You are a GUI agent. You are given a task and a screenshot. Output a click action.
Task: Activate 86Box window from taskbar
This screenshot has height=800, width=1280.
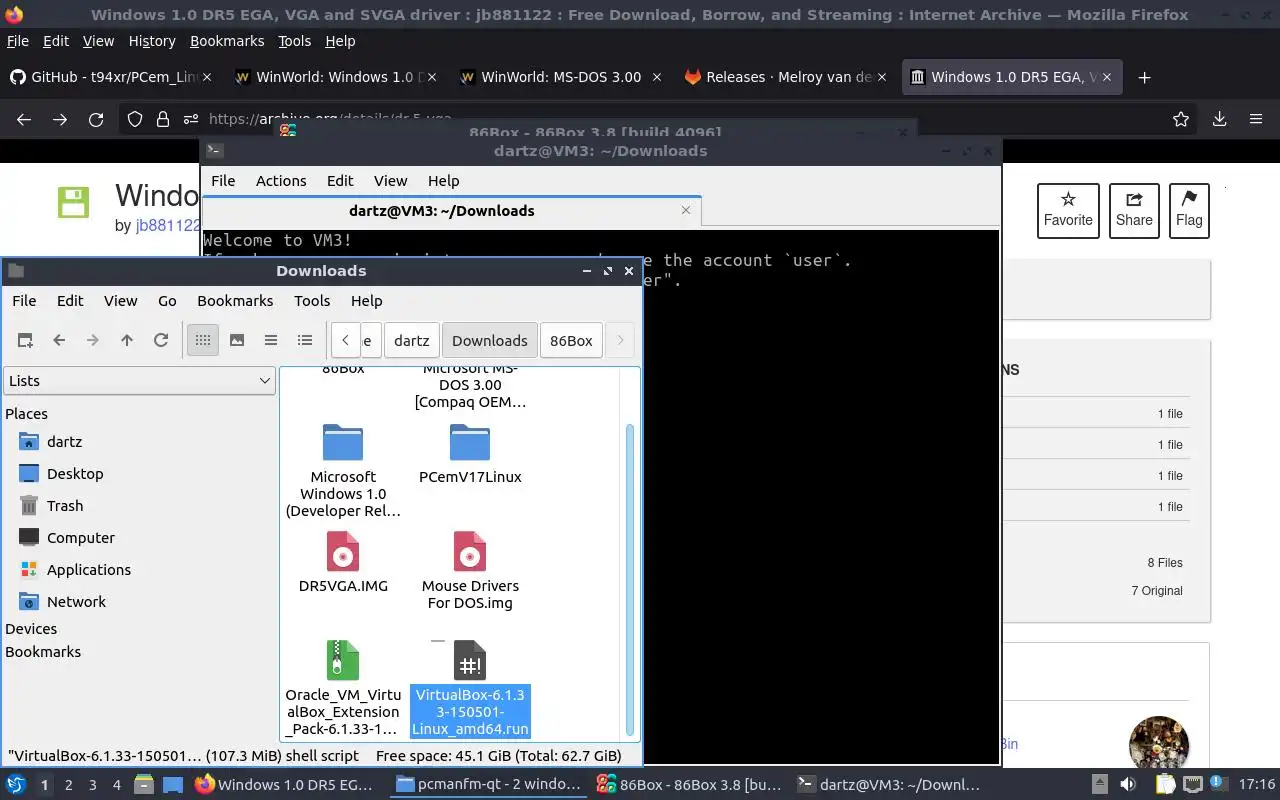pos(690,785)
